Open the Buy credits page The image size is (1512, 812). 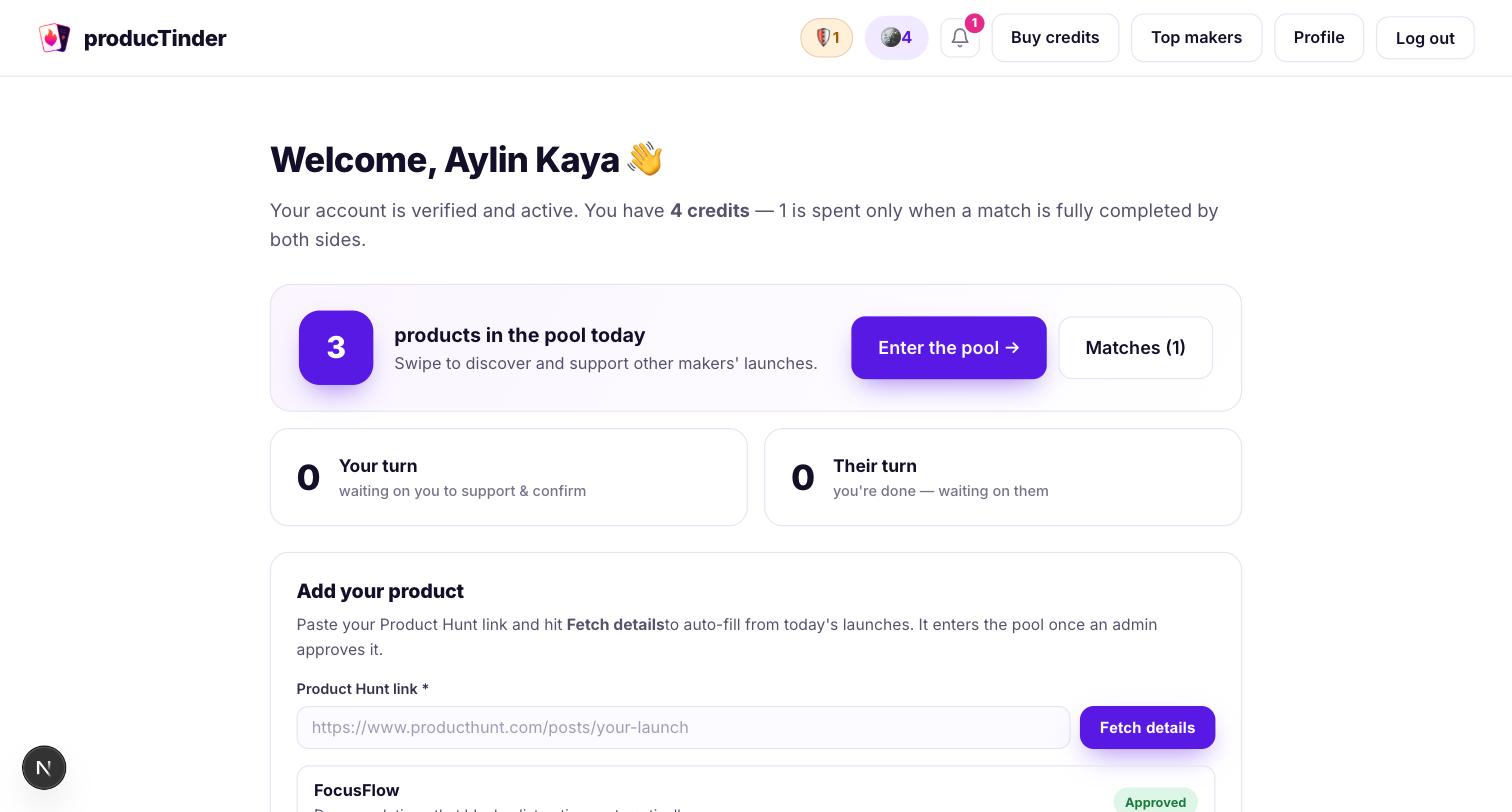1055,38
